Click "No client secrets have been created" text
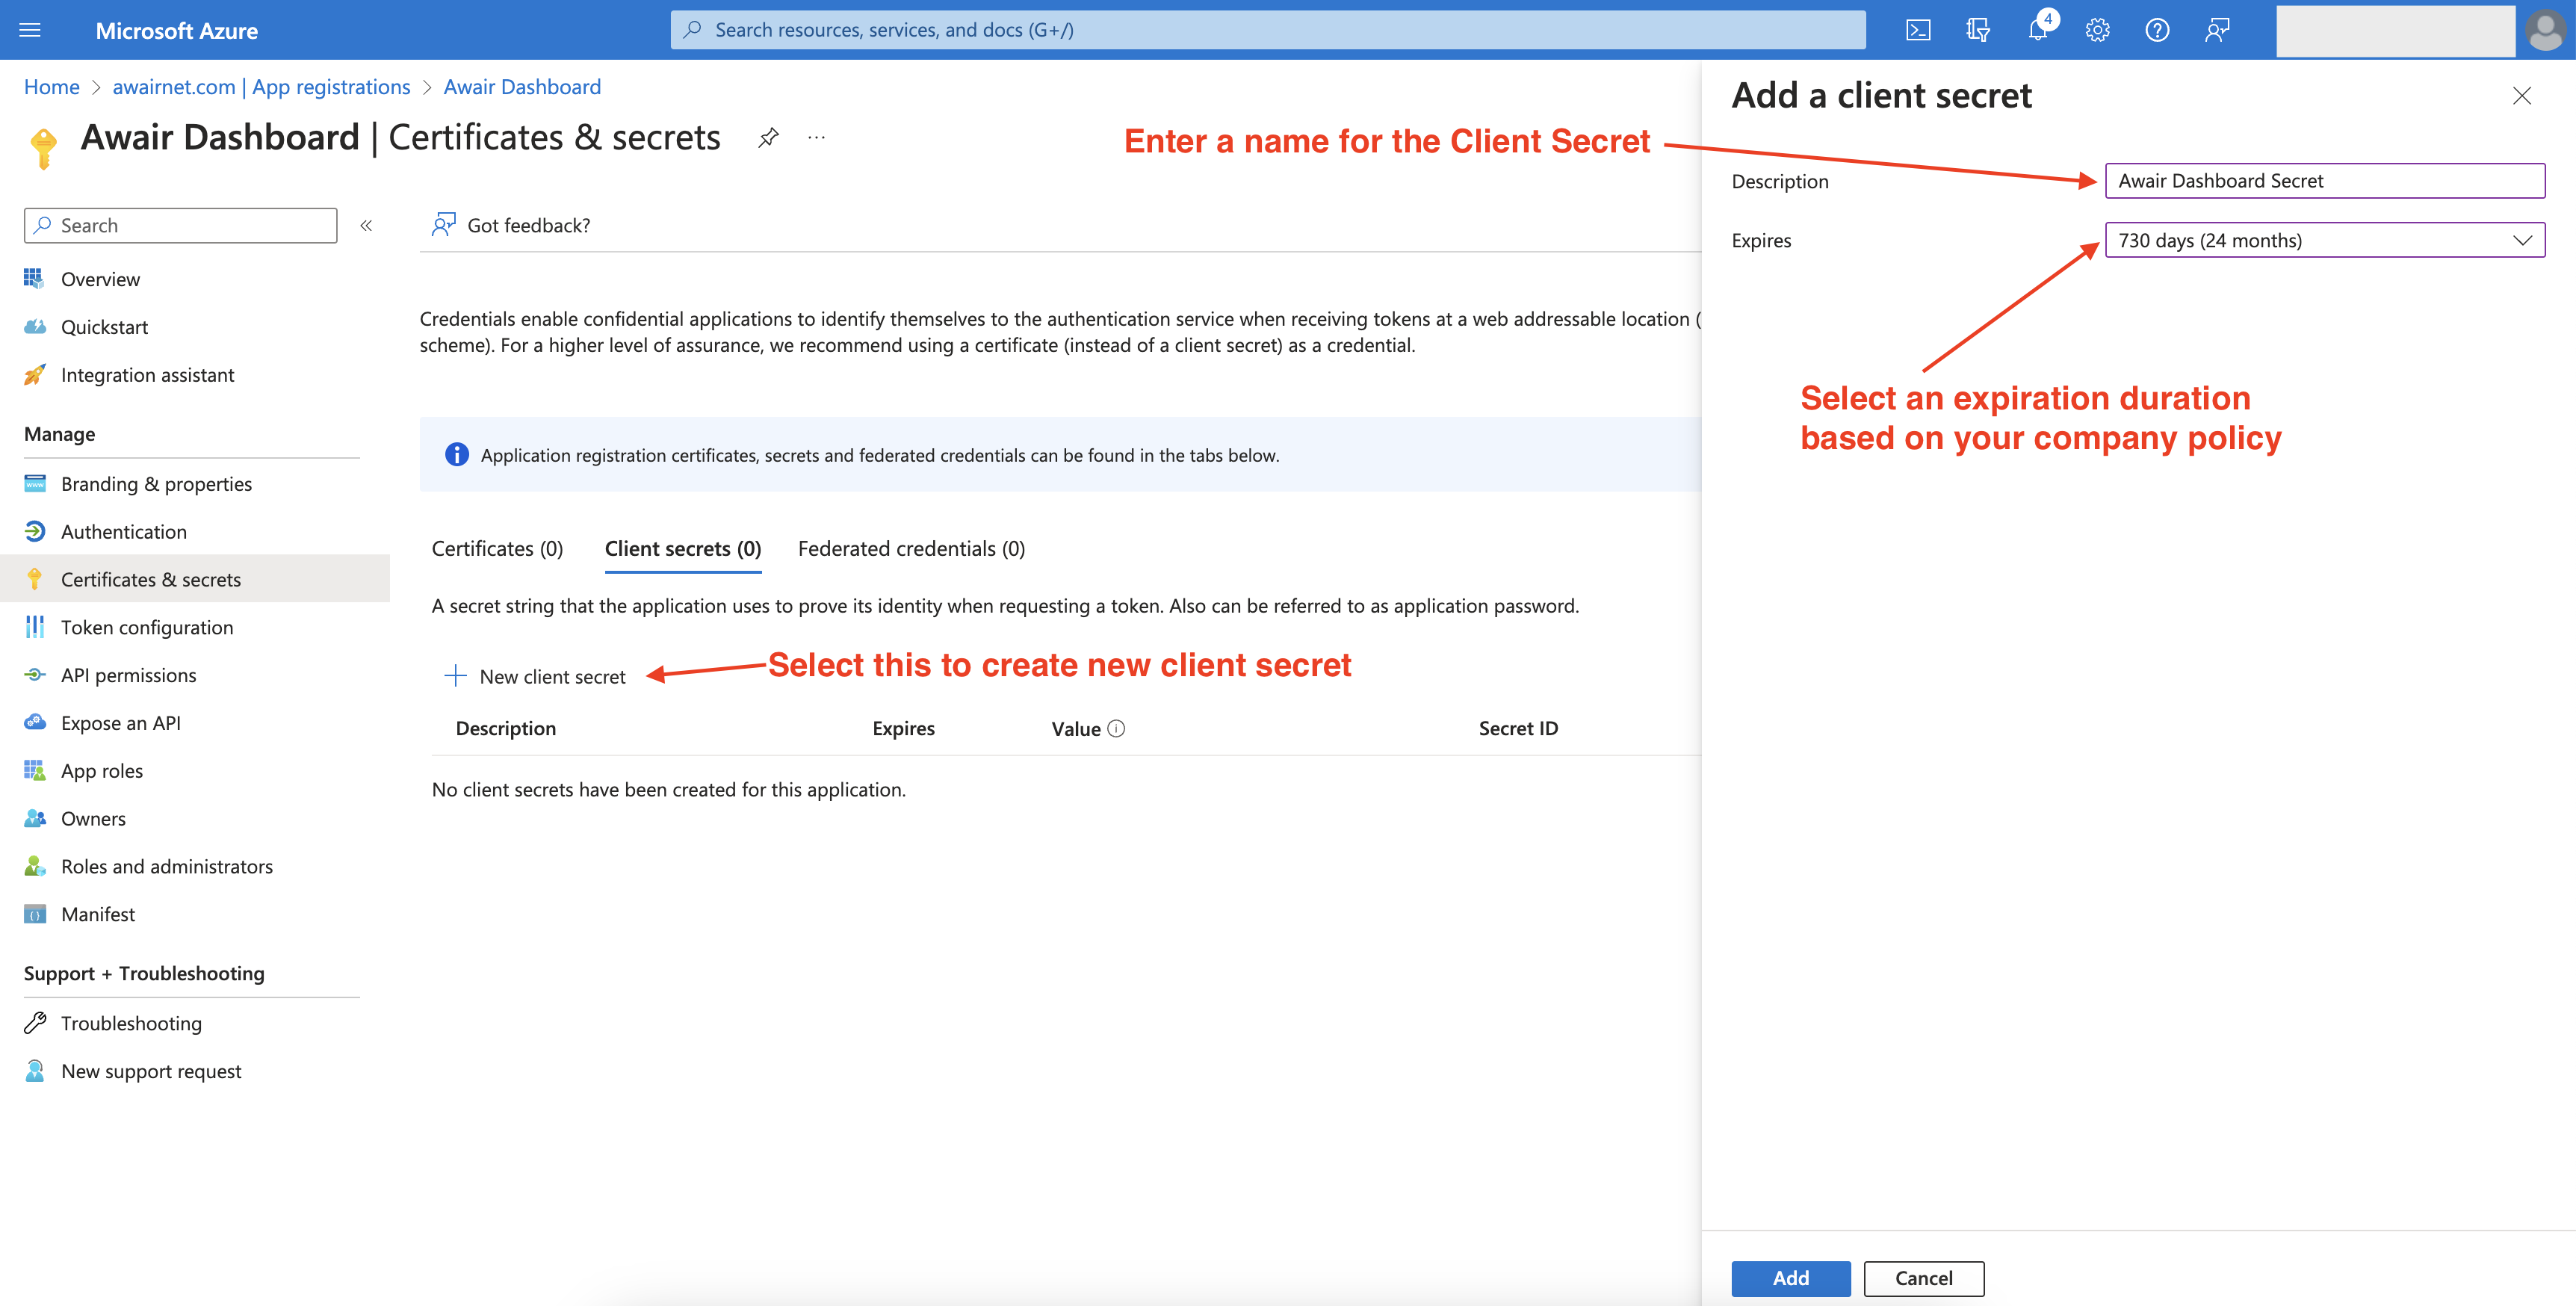 pyautogui.click(x=668, y=790)
